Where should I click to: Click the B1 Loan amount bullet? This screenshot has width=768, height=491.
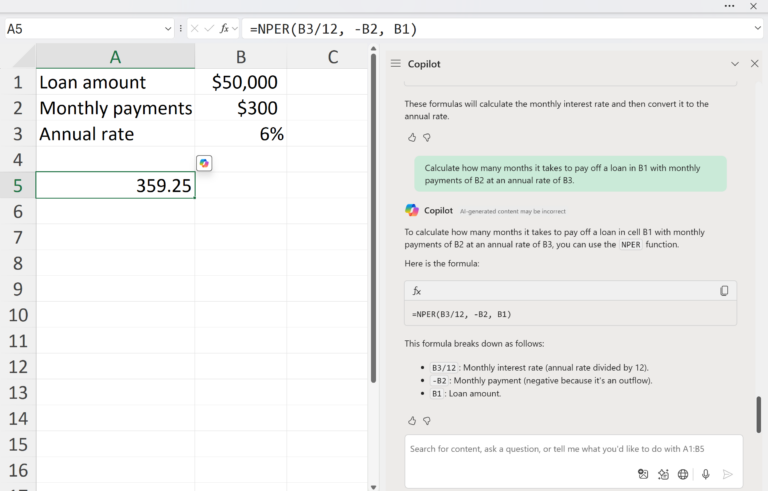coord(465,393)
